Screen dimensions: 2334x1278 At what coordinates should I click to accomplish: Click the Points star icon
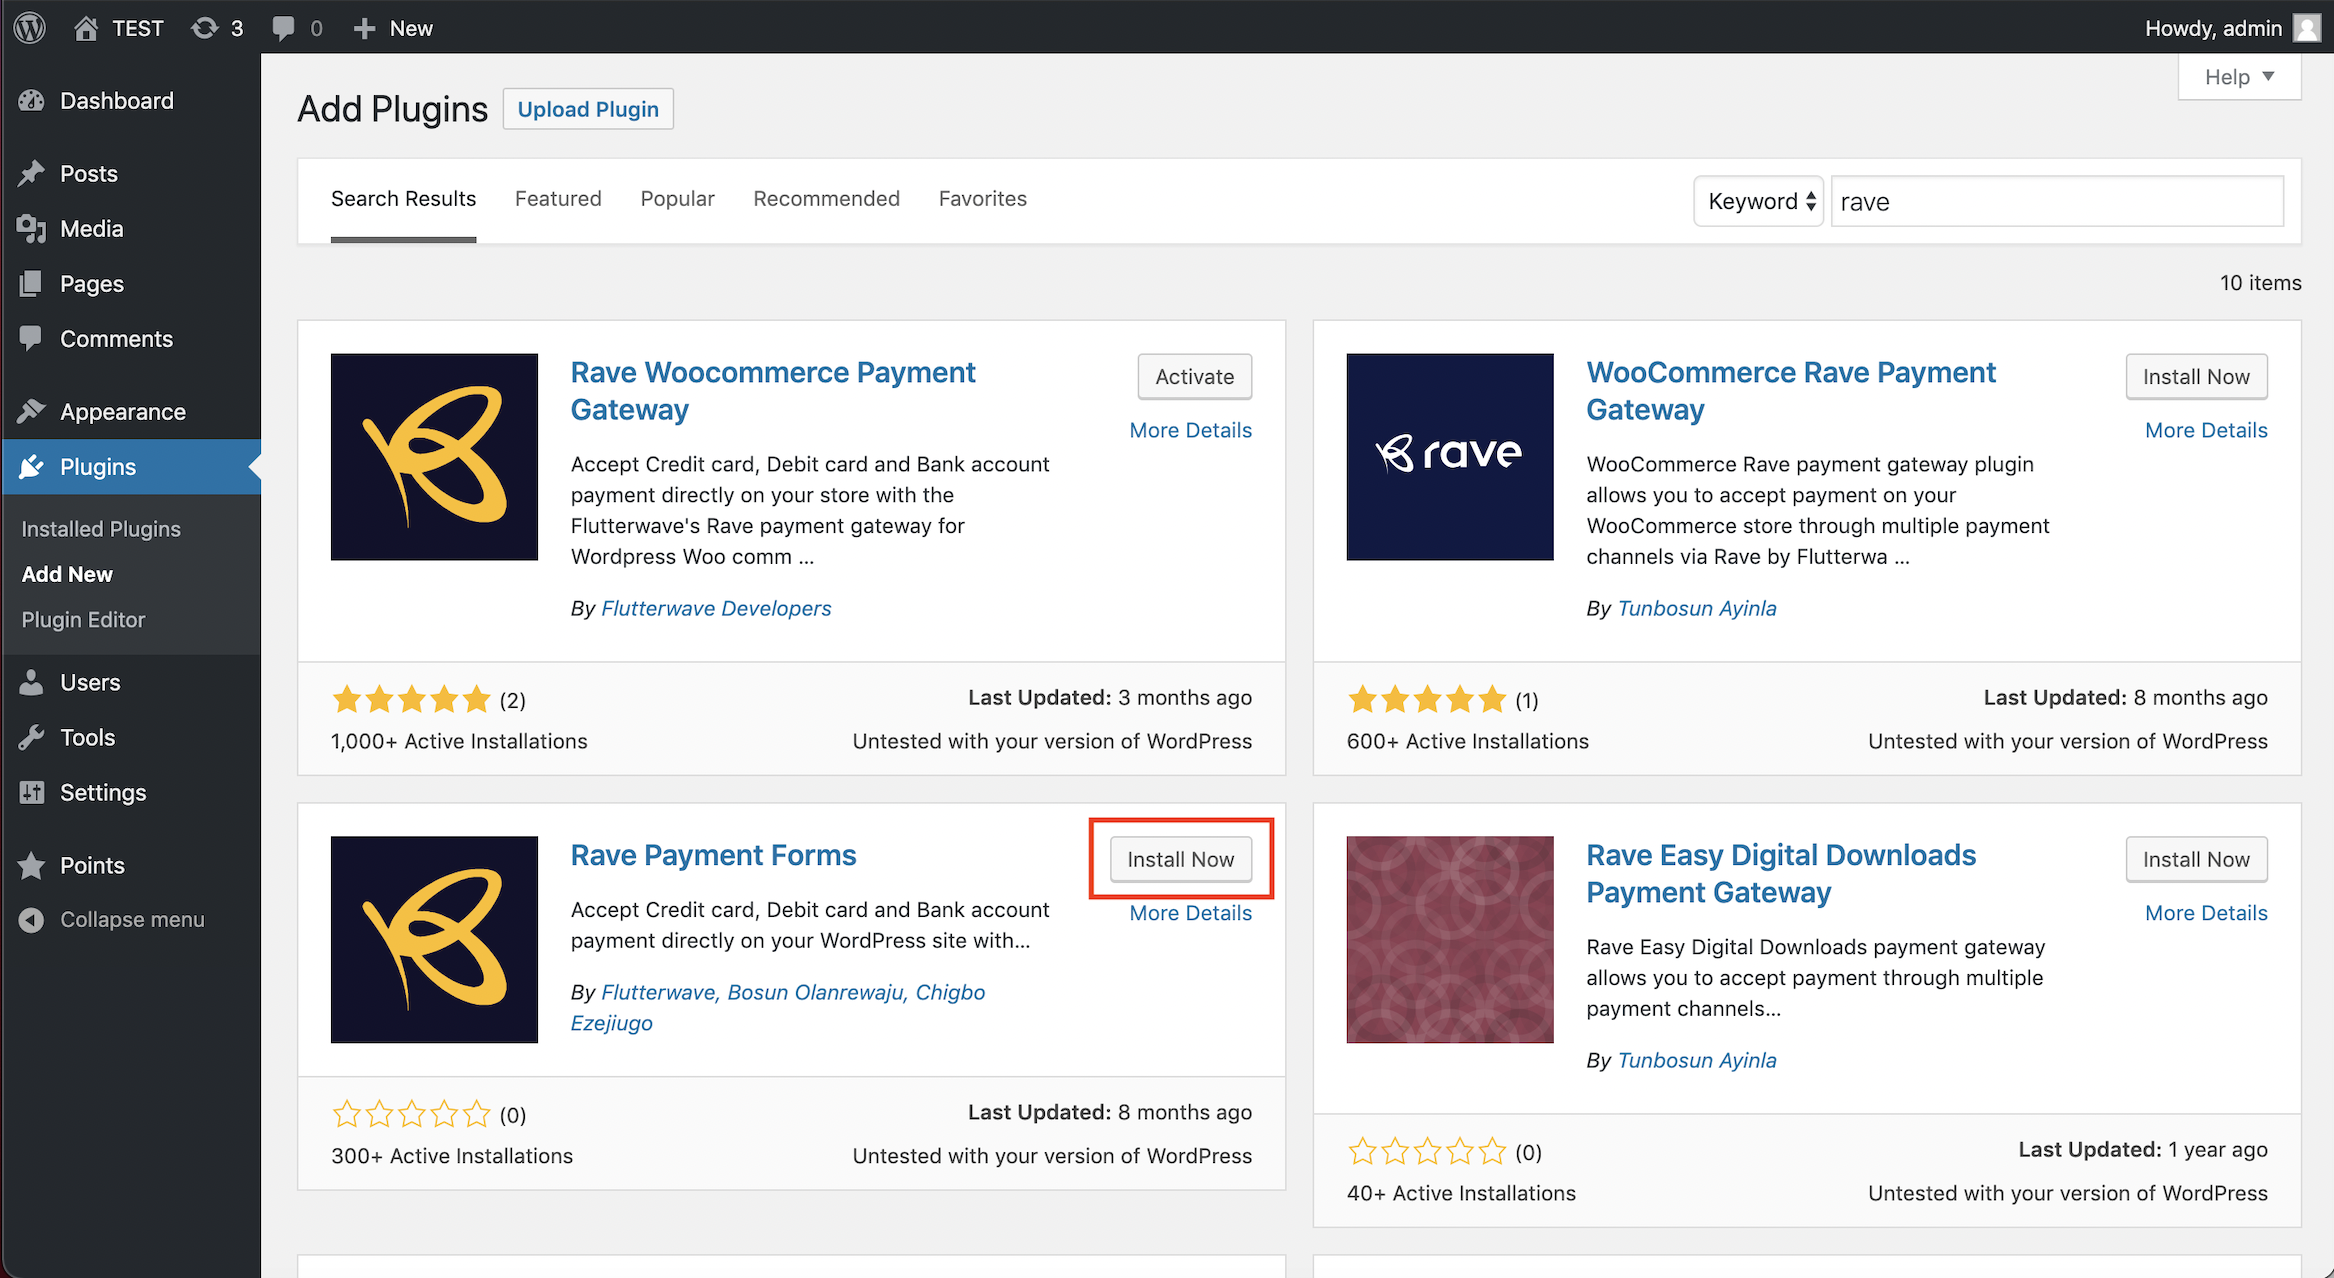click(32, 865)
